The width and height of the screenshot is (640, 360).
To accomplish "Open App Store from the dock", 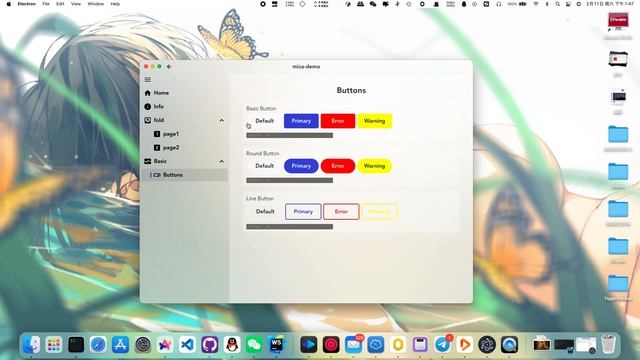I will click(120, 345).
